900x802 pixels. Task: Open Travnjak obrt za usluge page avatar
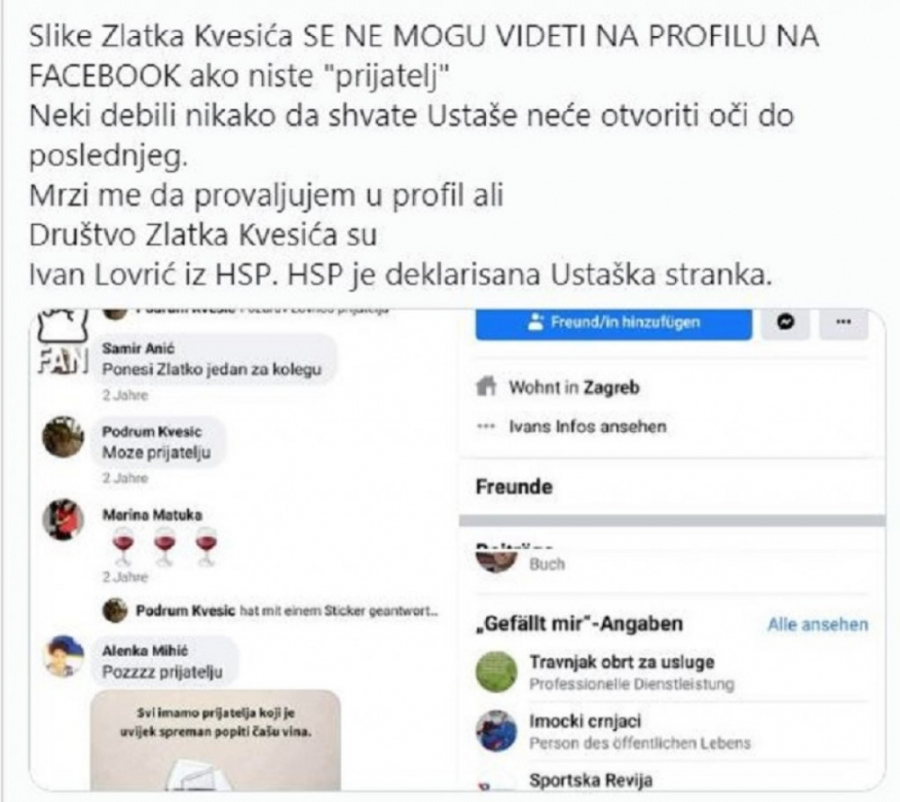click(x=496, y=672)
